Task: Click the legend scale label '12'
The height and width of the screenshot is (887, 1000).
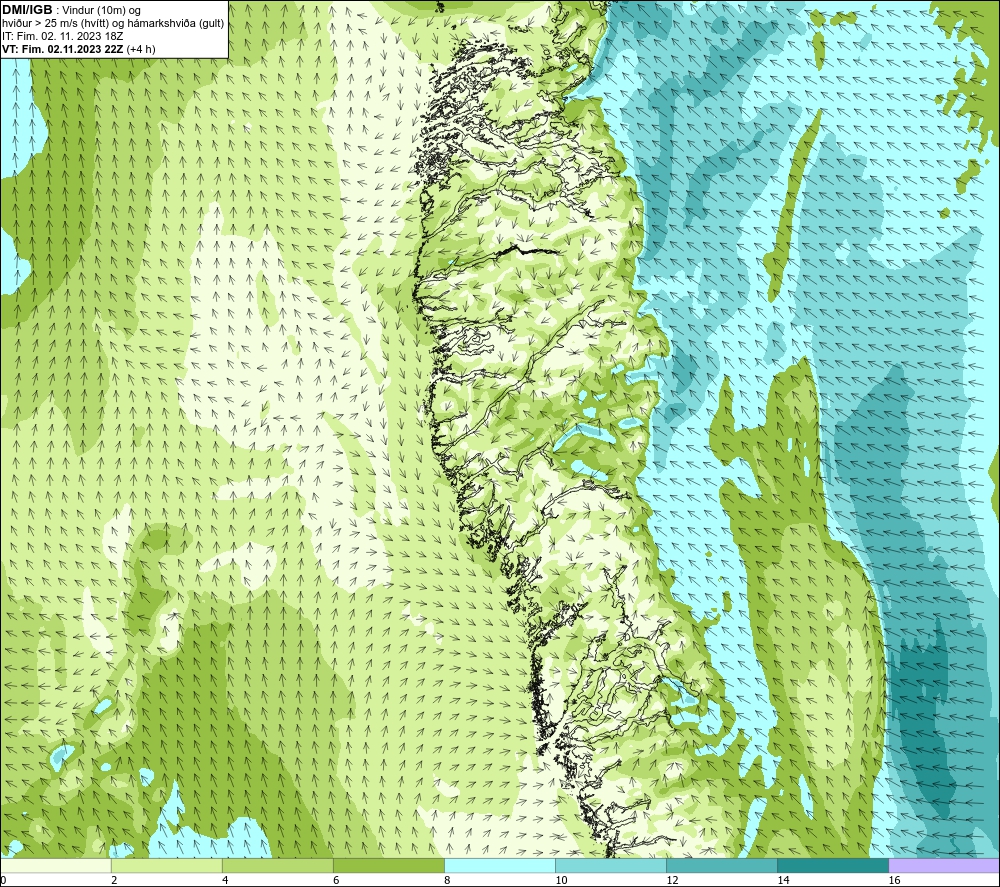Action: [x=672, y=881]
